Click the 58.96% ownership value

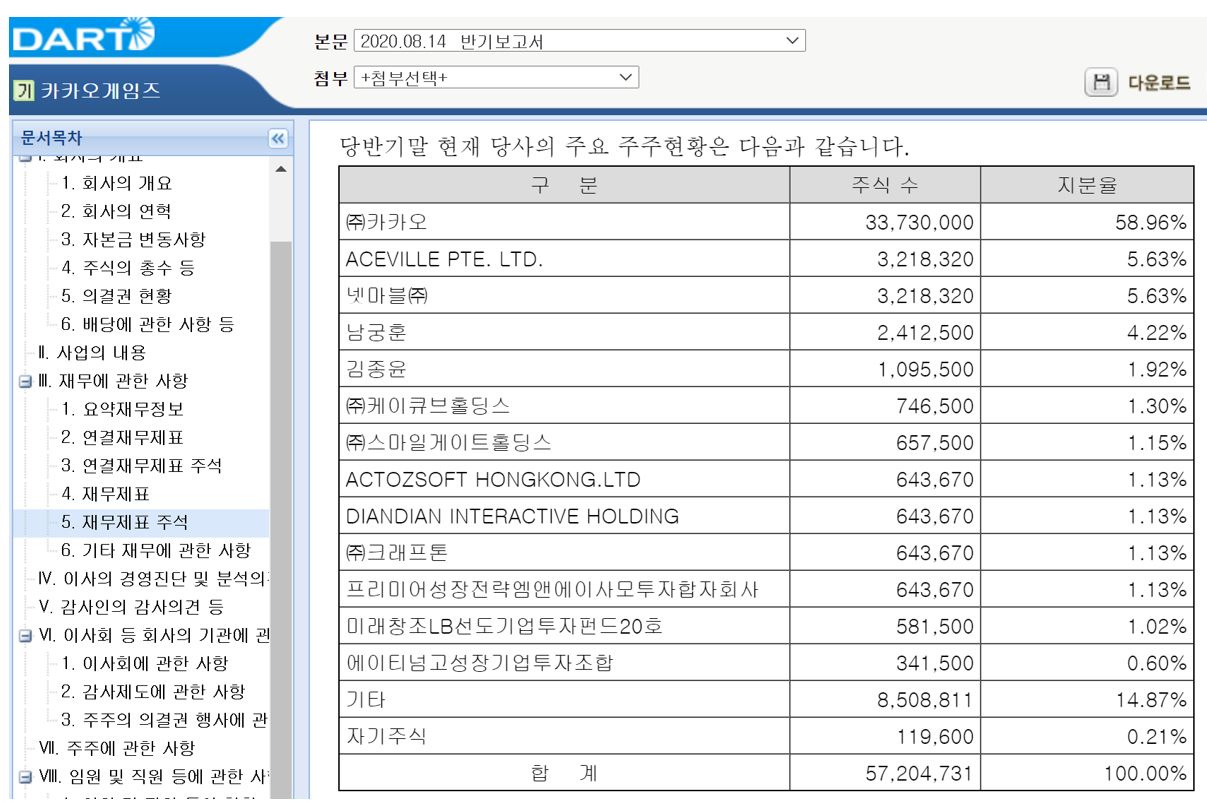coord(1150,222)
